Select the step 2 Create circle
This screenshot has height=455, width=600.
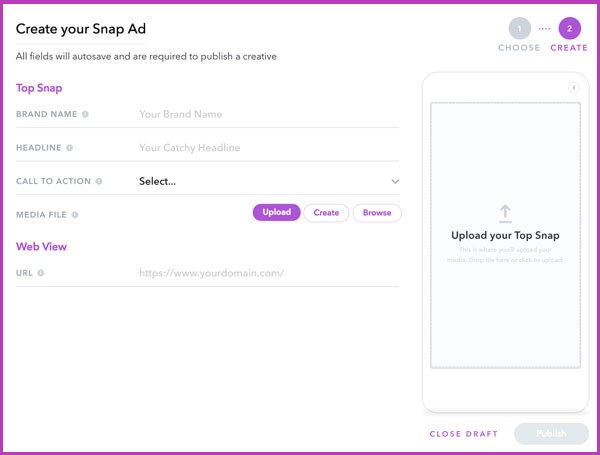tap(569, 29)
